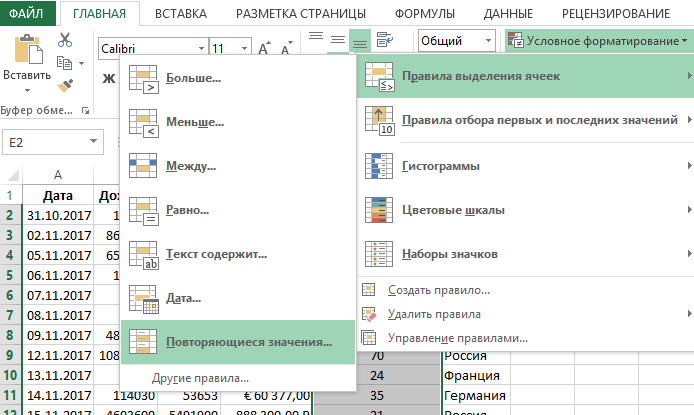Click cell with value 114030
This screenshot has width=694, height=415.
click(x=125, y=396)
